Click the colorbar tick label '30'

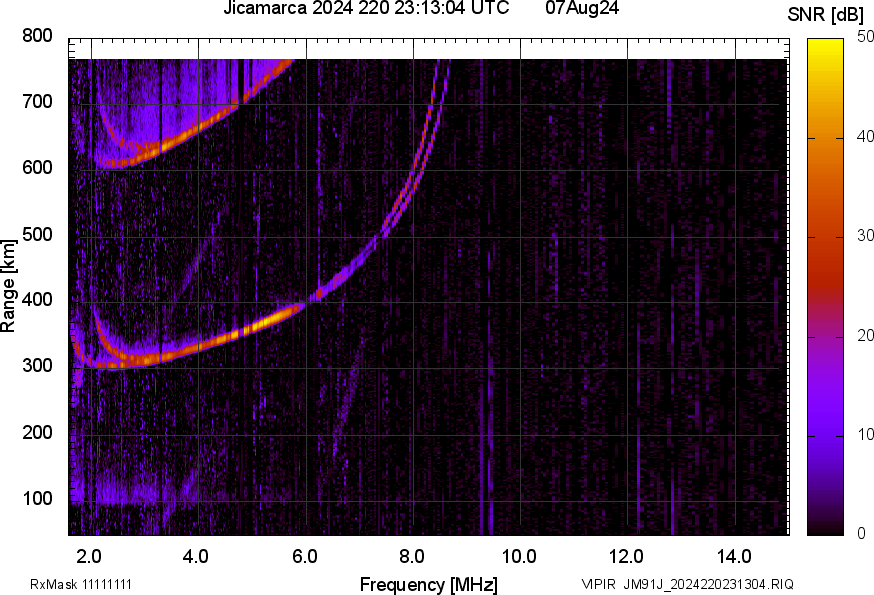point(865,235)
